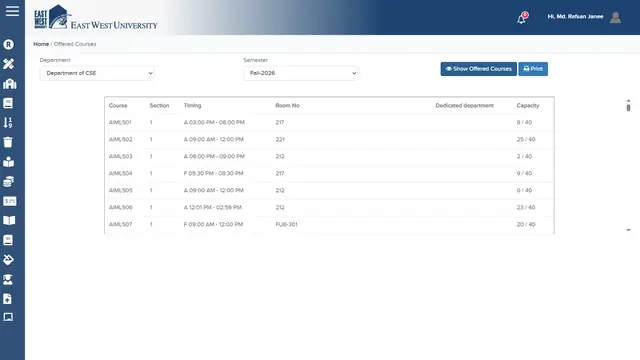Open the pencil and ruler sidebar icon

[9, 64]
